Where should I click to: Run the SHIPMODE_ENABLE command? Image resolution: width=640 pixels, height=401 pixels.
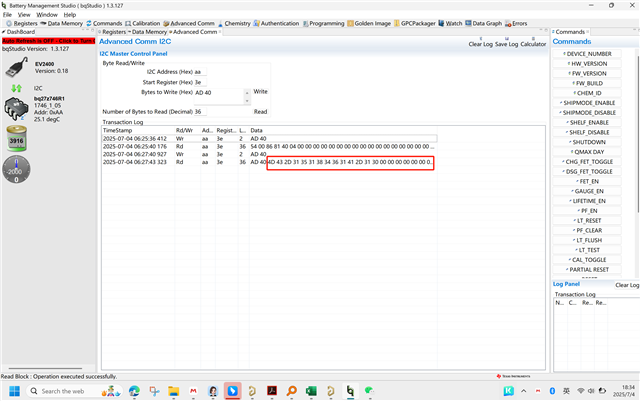coord(587,103)
